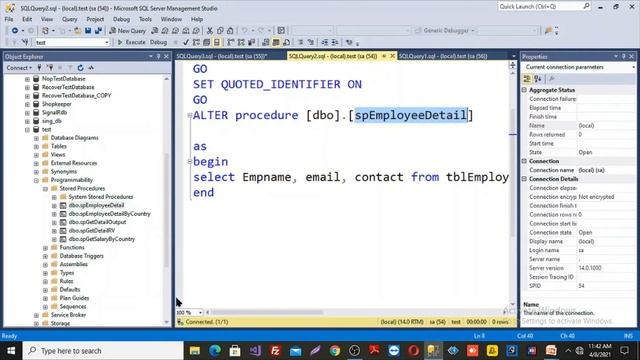Click the Open File folder icon
The image size is (640, 360).
click(77, 31)
